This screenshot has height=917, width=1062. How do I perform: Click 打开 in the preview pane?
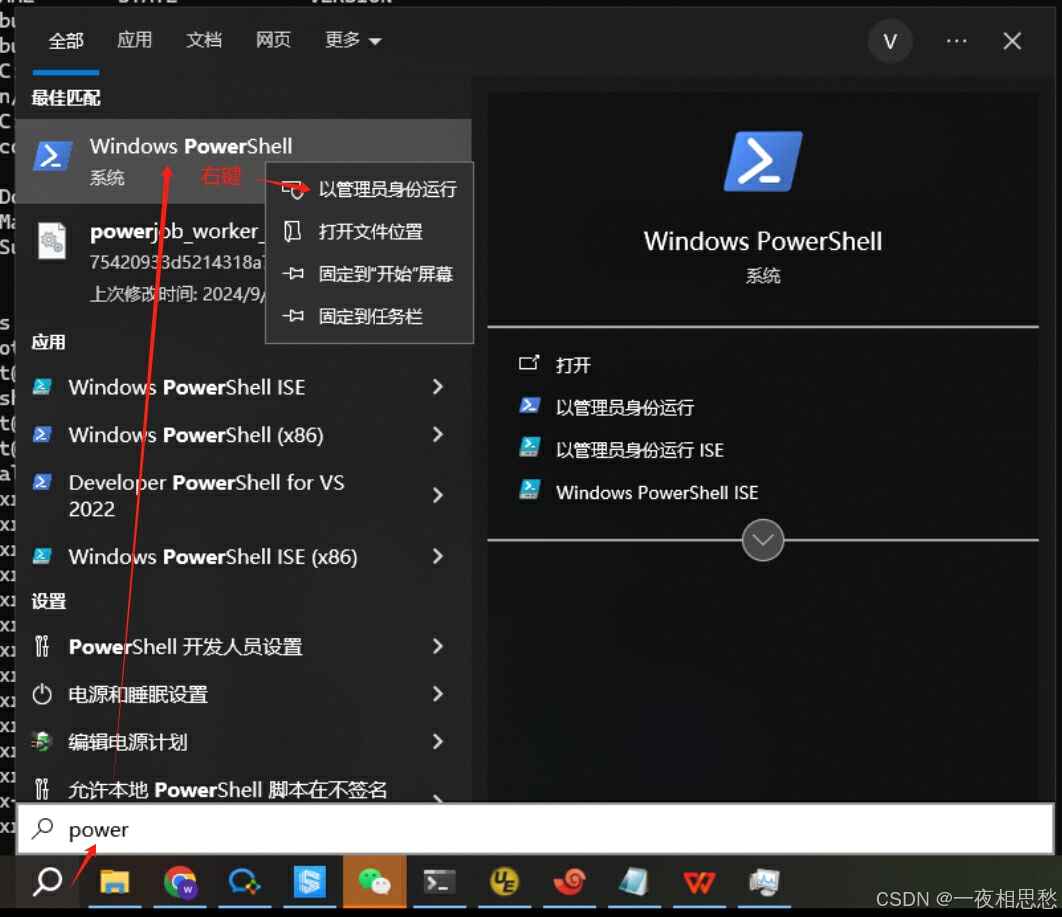point(573,365)
